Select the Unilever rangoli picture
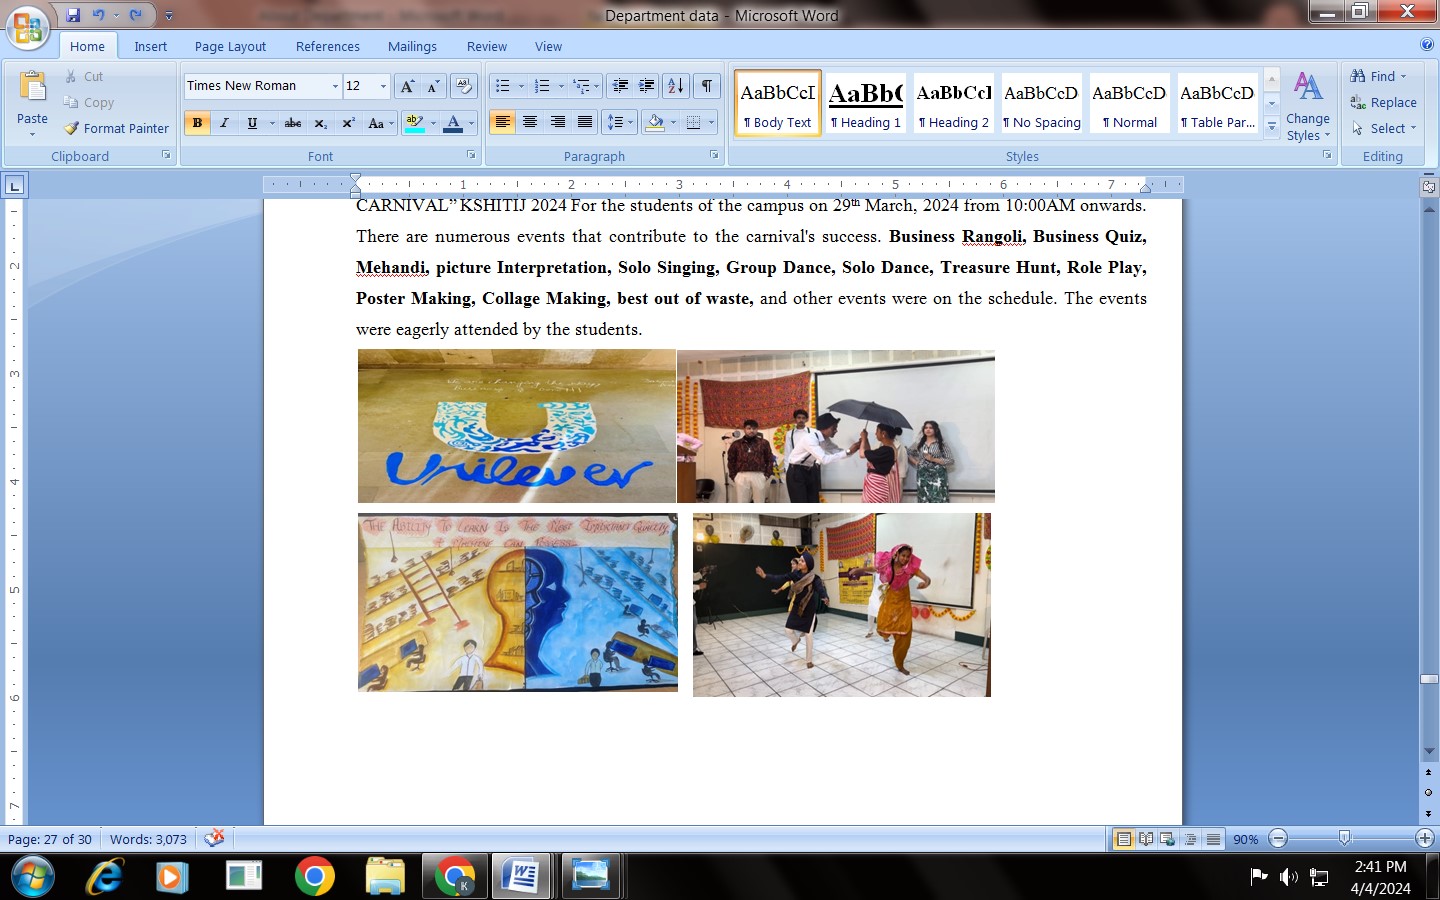The width and height of the screenshot is (1440, 900). [x=516, y=426]
